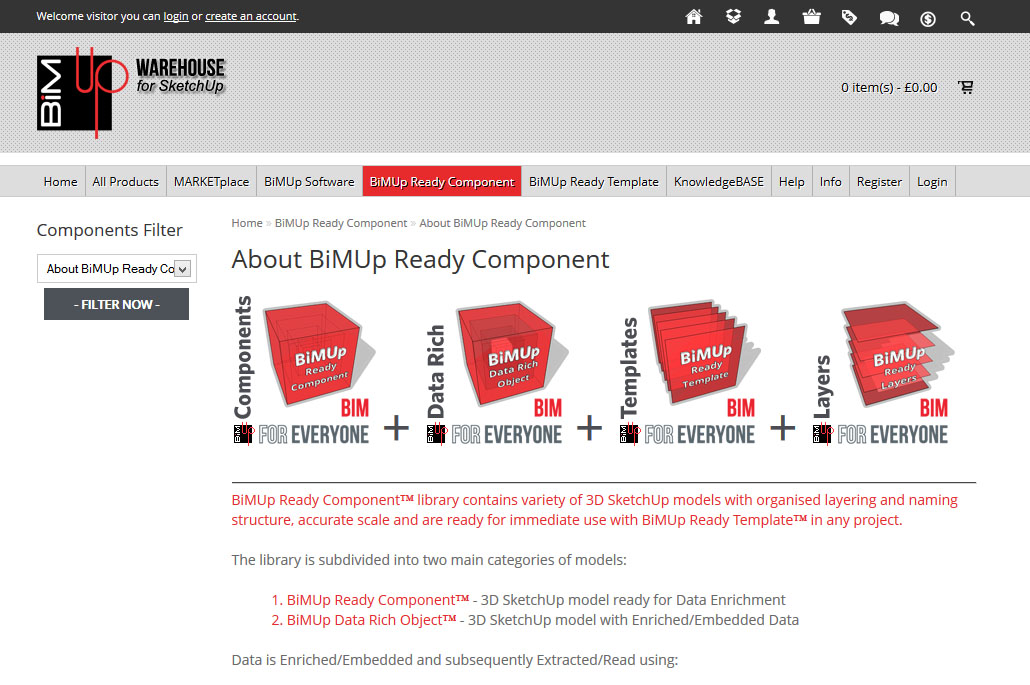The height and width of the screenshot is (685, 1030).
Task: Follow the login link in the welcome message
Action: click(x=176, y=16)
